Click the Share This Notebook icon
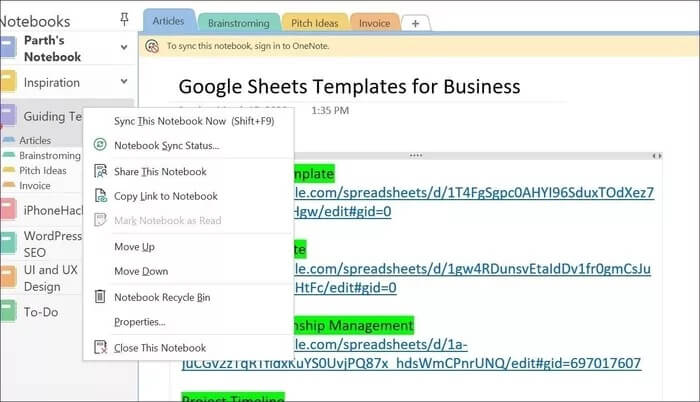This screenshot has height=402, width=700. pyautogui.click(x=100, y=171)
